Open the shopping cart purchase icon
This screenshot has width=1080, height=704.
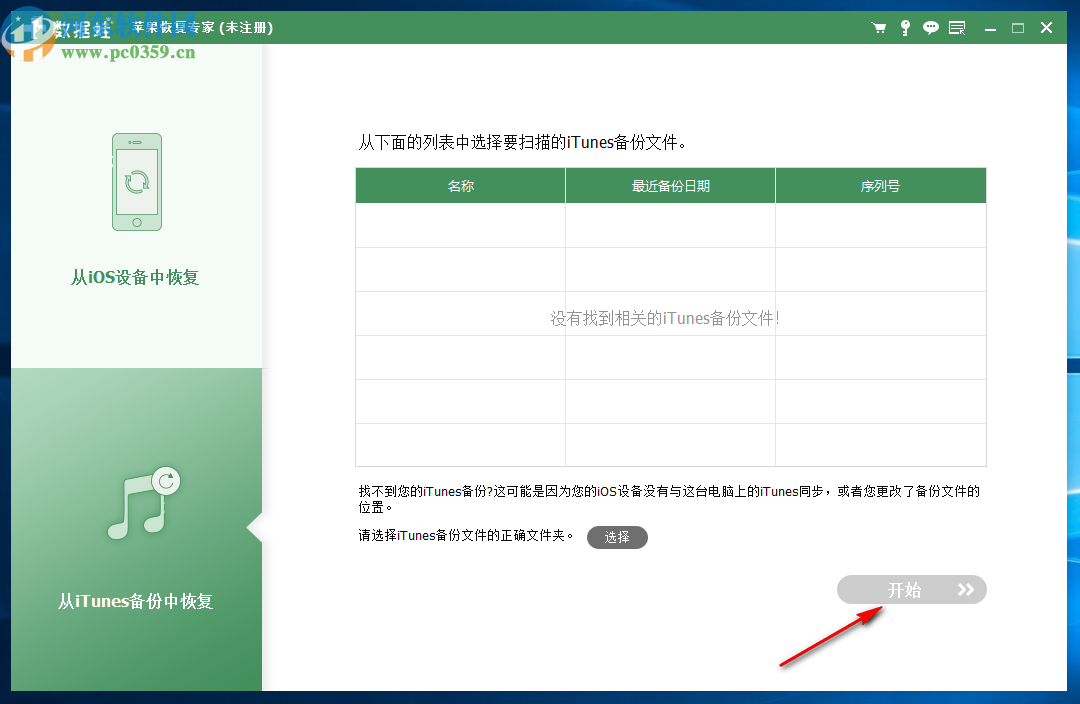point(878,27)
